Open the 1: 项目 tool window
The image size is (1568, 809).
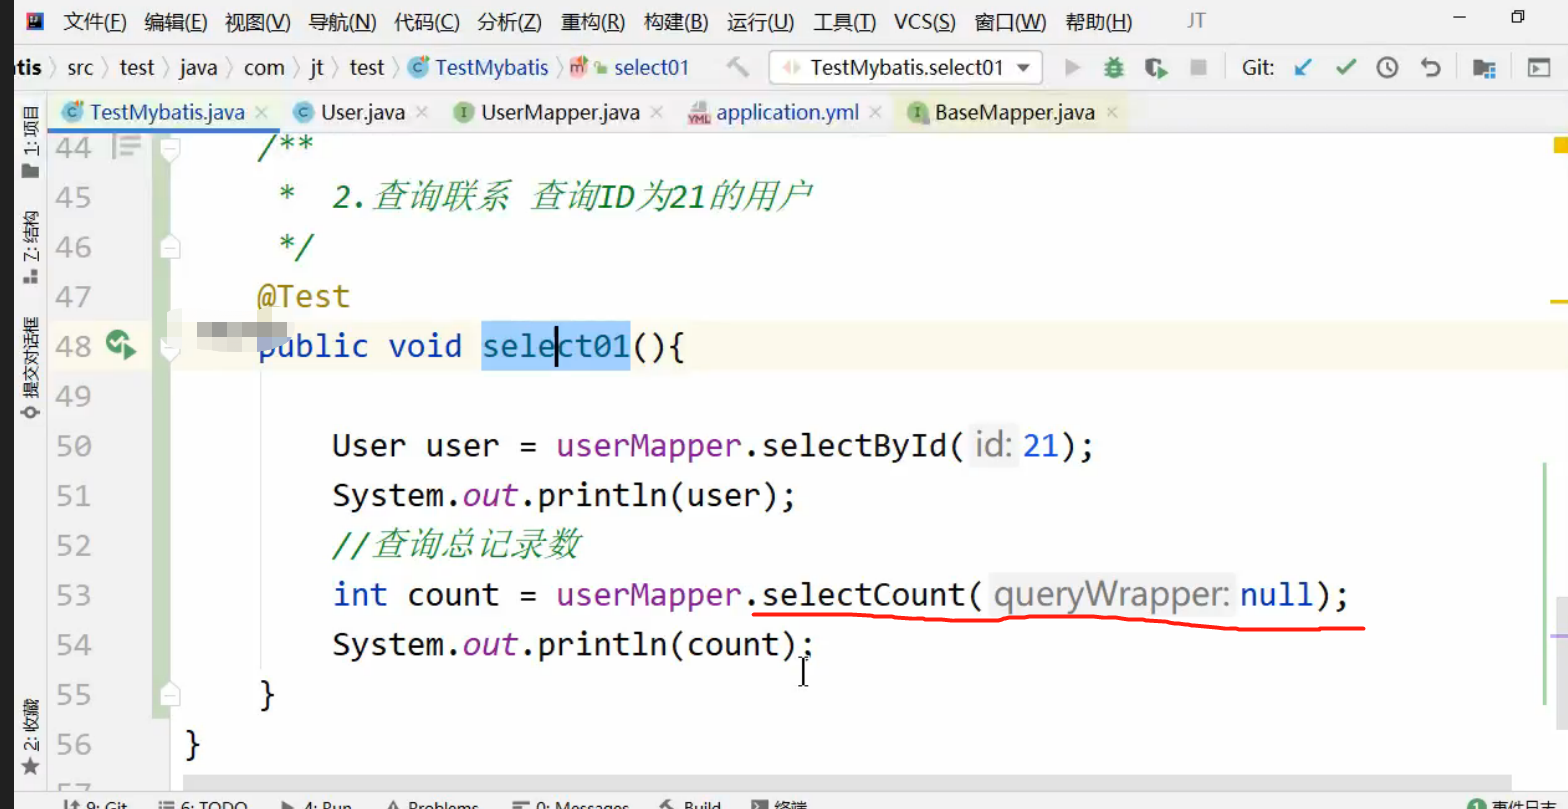(31, 143)
